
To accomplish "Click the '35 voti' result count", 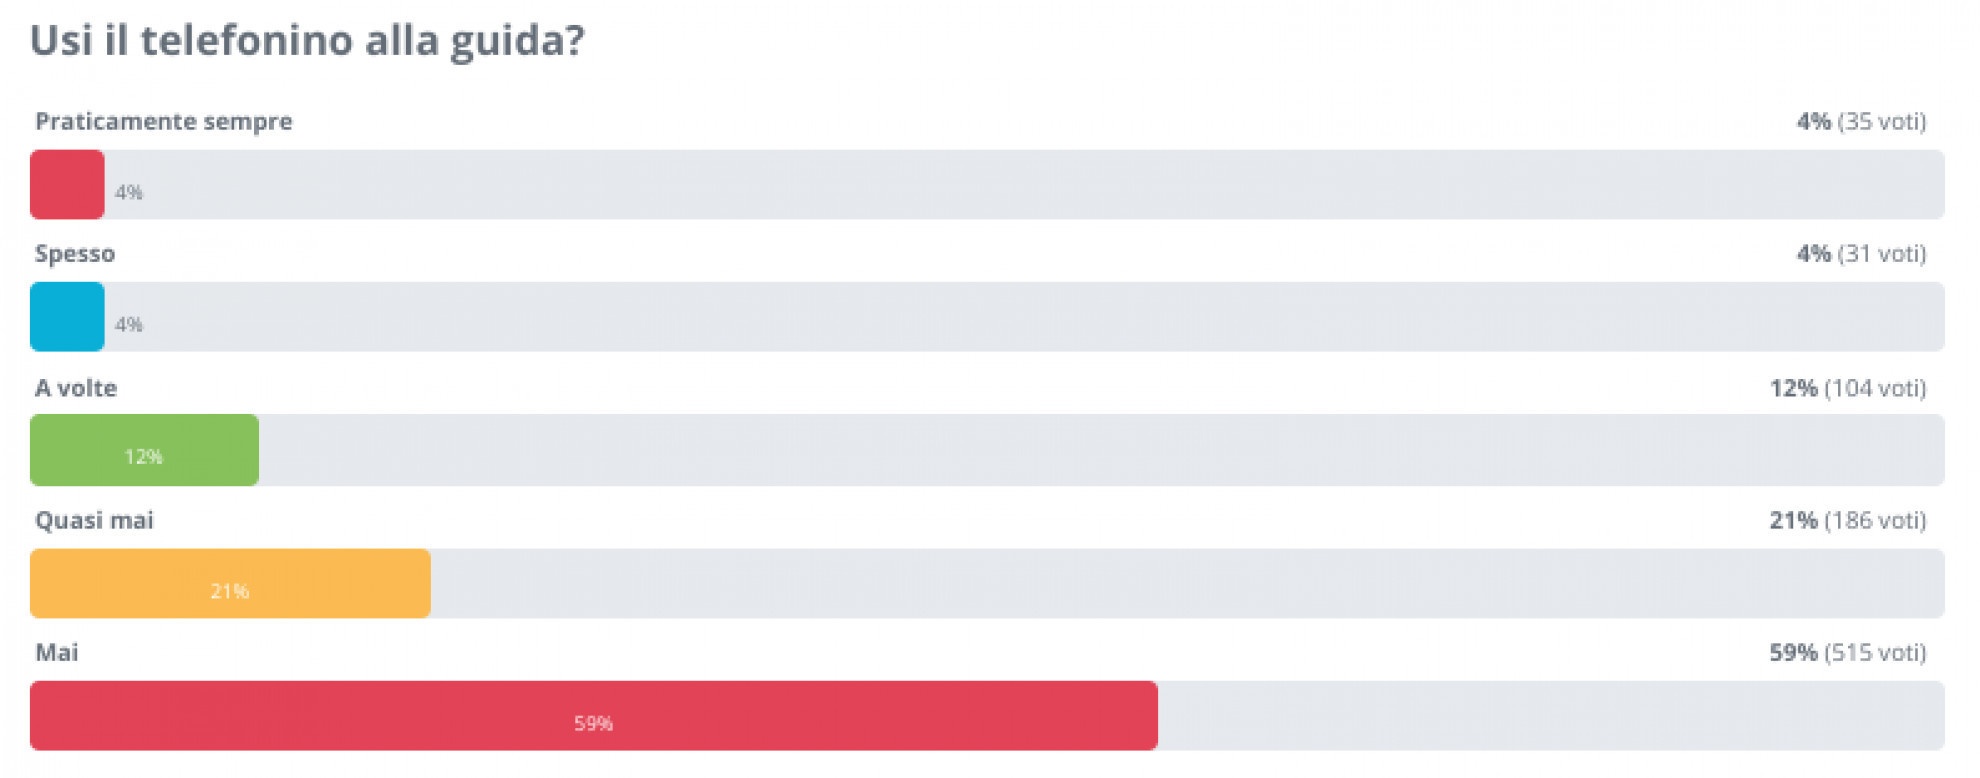I will [x=1881, y=122].
